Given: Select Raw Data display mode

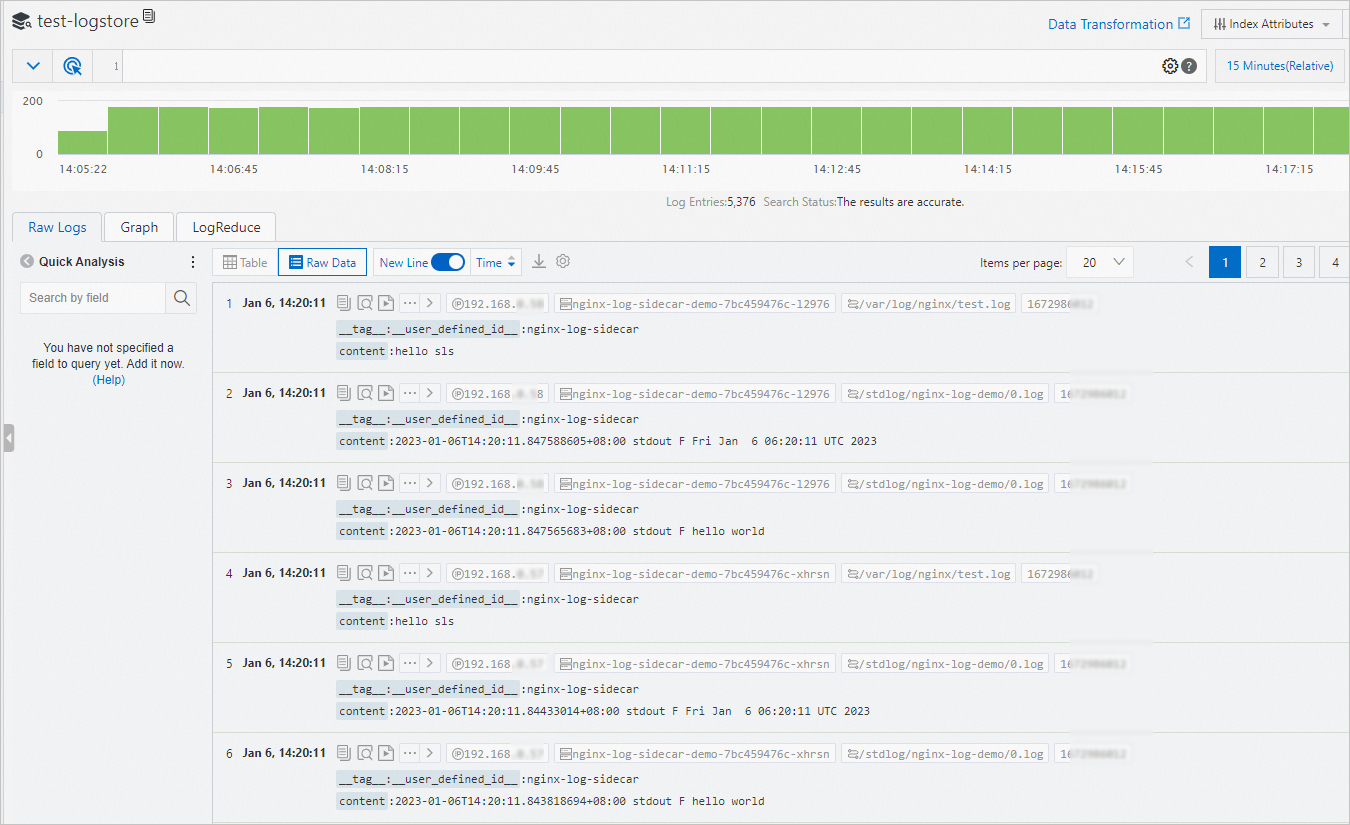Looking at the screenshot, I should [322, 262].
